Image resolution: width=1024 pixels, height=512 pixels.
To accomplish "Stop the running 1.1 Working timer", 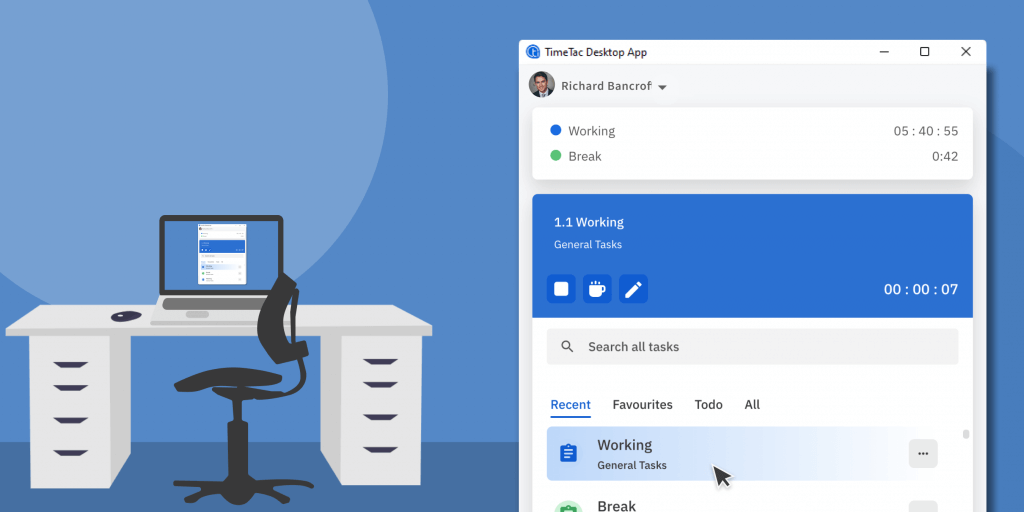I will pos(561,289).
